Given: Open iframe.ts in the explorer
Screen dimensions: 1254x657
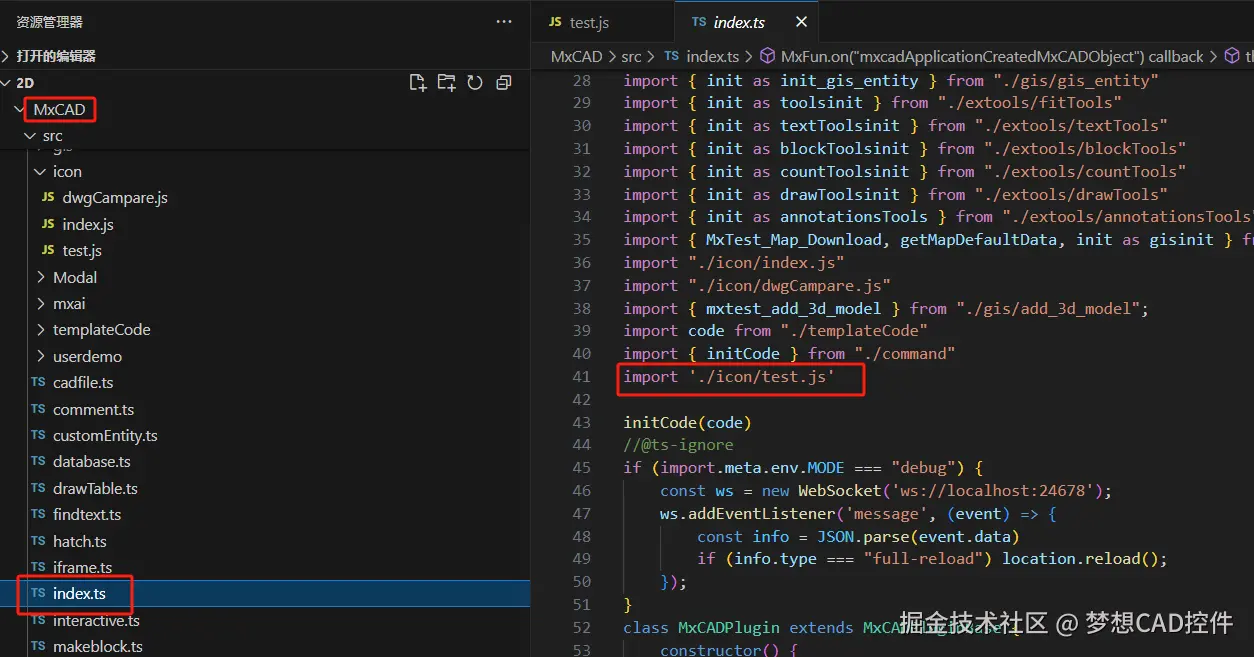Looking at the screenshot, I should 82,567.
